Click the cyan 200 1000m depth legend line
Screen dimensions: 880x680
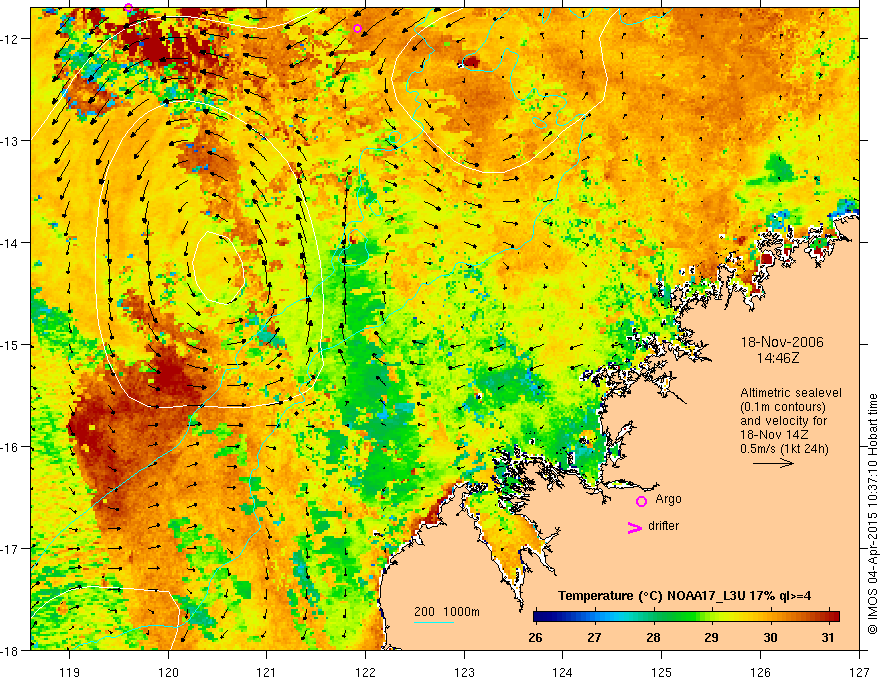pos(434,622)
